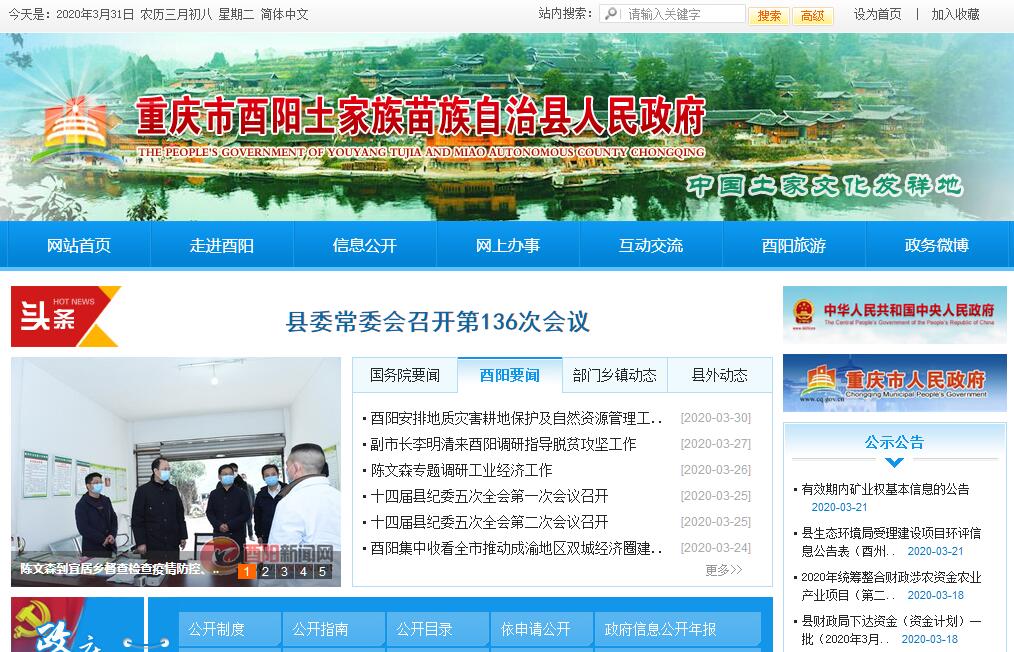
Task: Click the red 头条 Hot News badge
Action: coord(65,316)
